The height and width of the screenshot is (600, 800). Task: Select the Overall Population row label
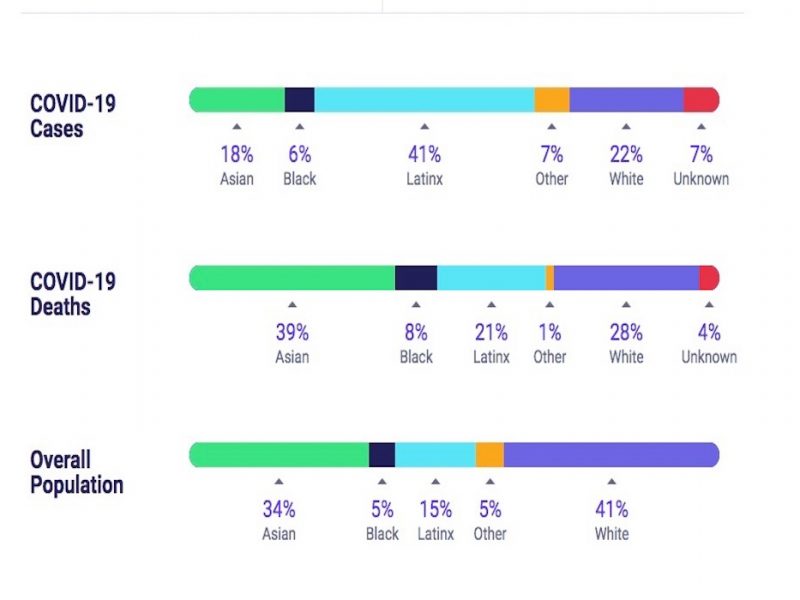77,472
